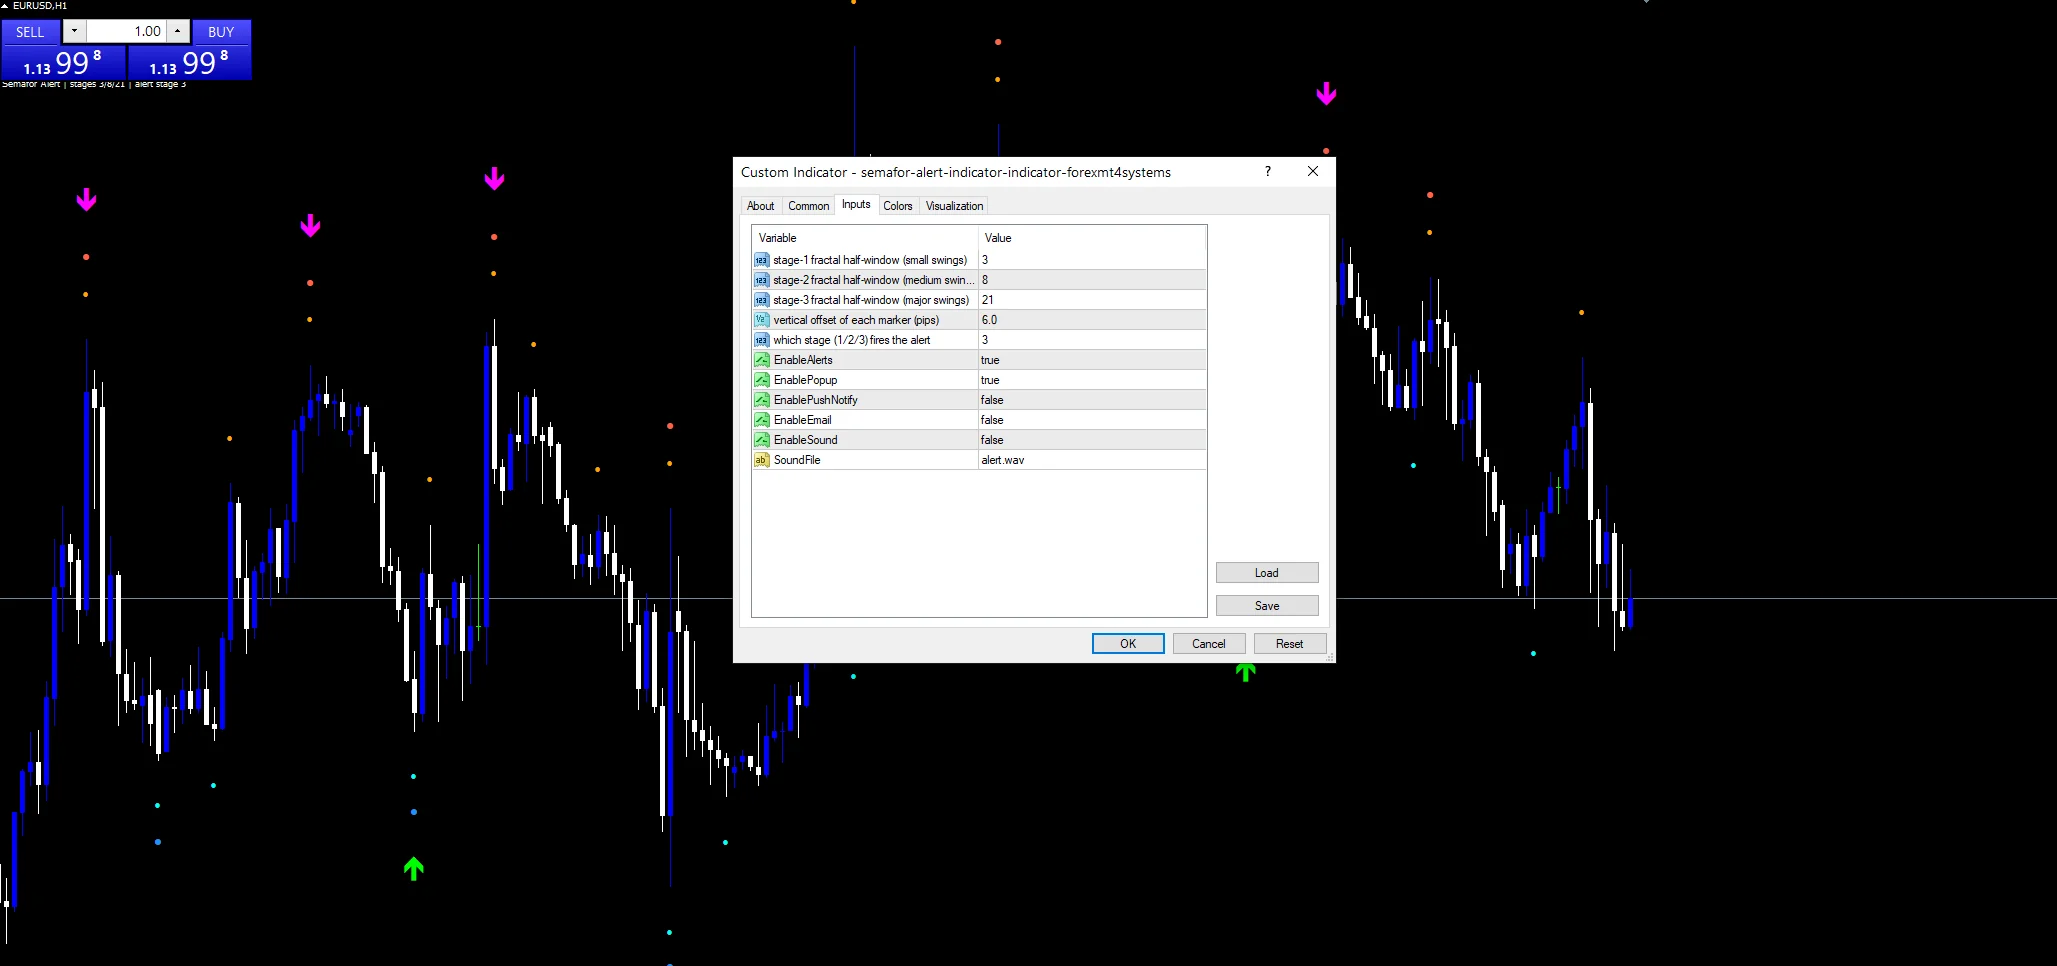Click the dialog help question mark
Viewport: 2057px width, 966px height.
pos(1268,171)
